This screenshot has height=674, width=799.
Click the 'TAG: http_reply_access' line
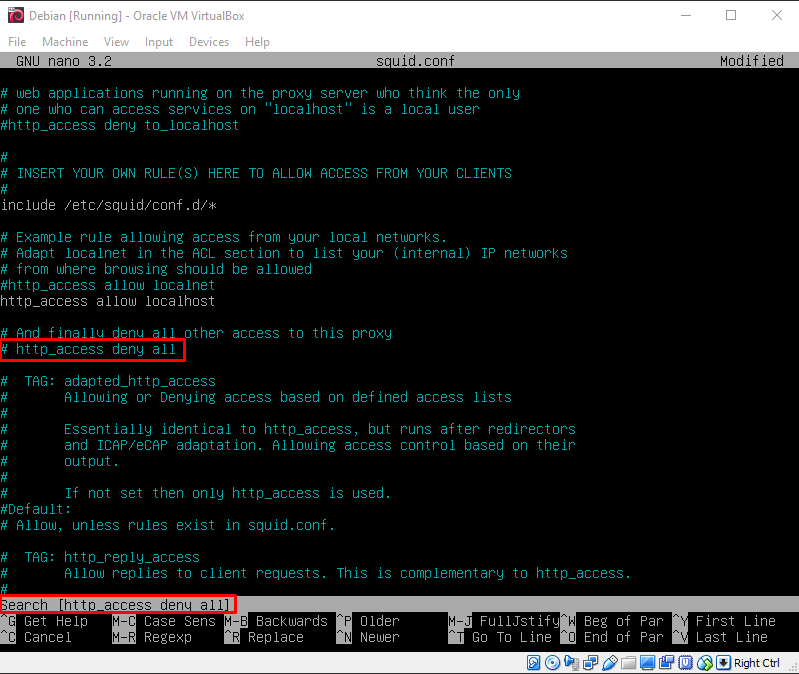[100, 557]
